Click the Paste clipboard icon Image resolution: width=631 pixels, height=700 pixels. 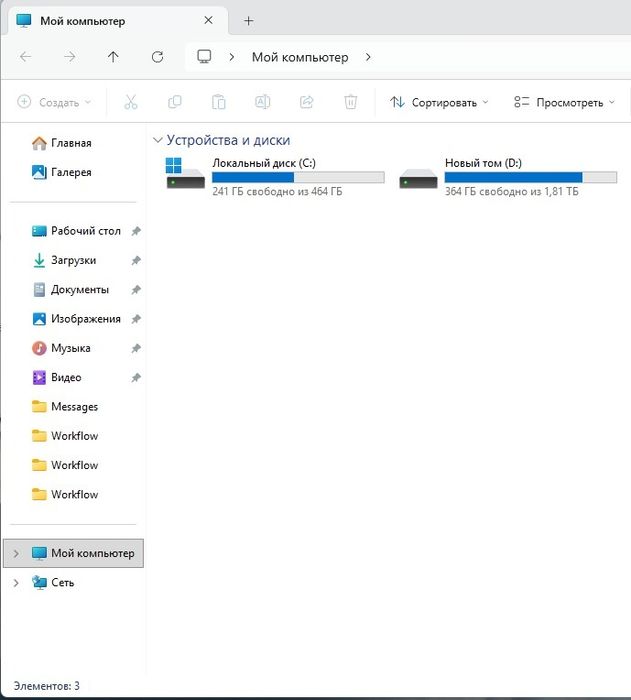pos(218,102)
